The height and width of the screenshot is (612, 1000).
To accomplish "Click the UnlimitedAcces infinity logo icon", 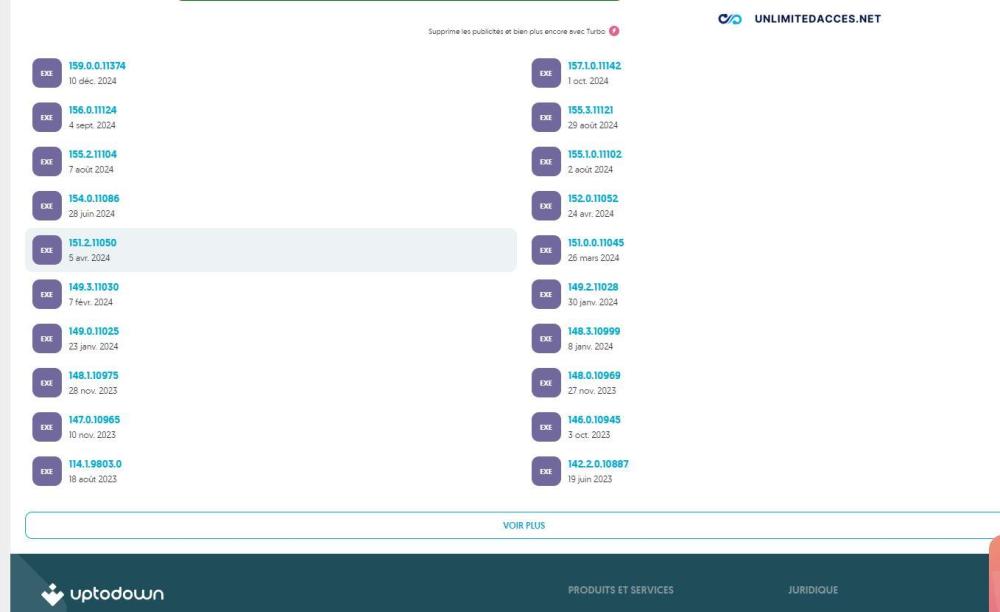I will point(730,19).
